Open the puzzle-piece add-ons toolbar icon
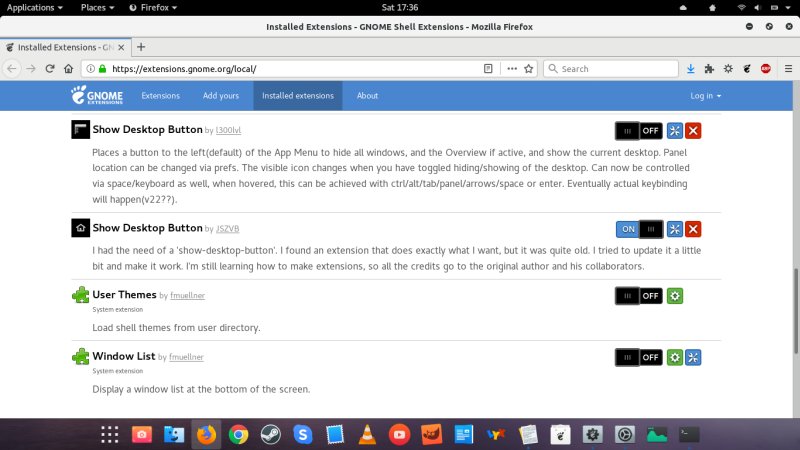This screenshot has width=800, height=450. point(709,68)
